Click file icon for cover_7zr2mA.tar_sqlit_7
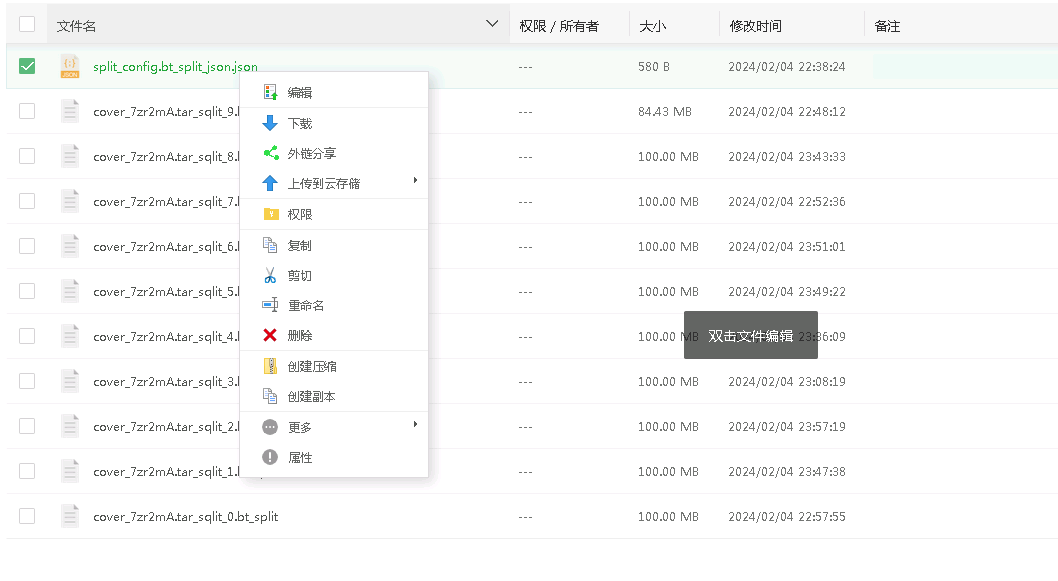This screenshot has height=581, width=1058. (69, 201)
